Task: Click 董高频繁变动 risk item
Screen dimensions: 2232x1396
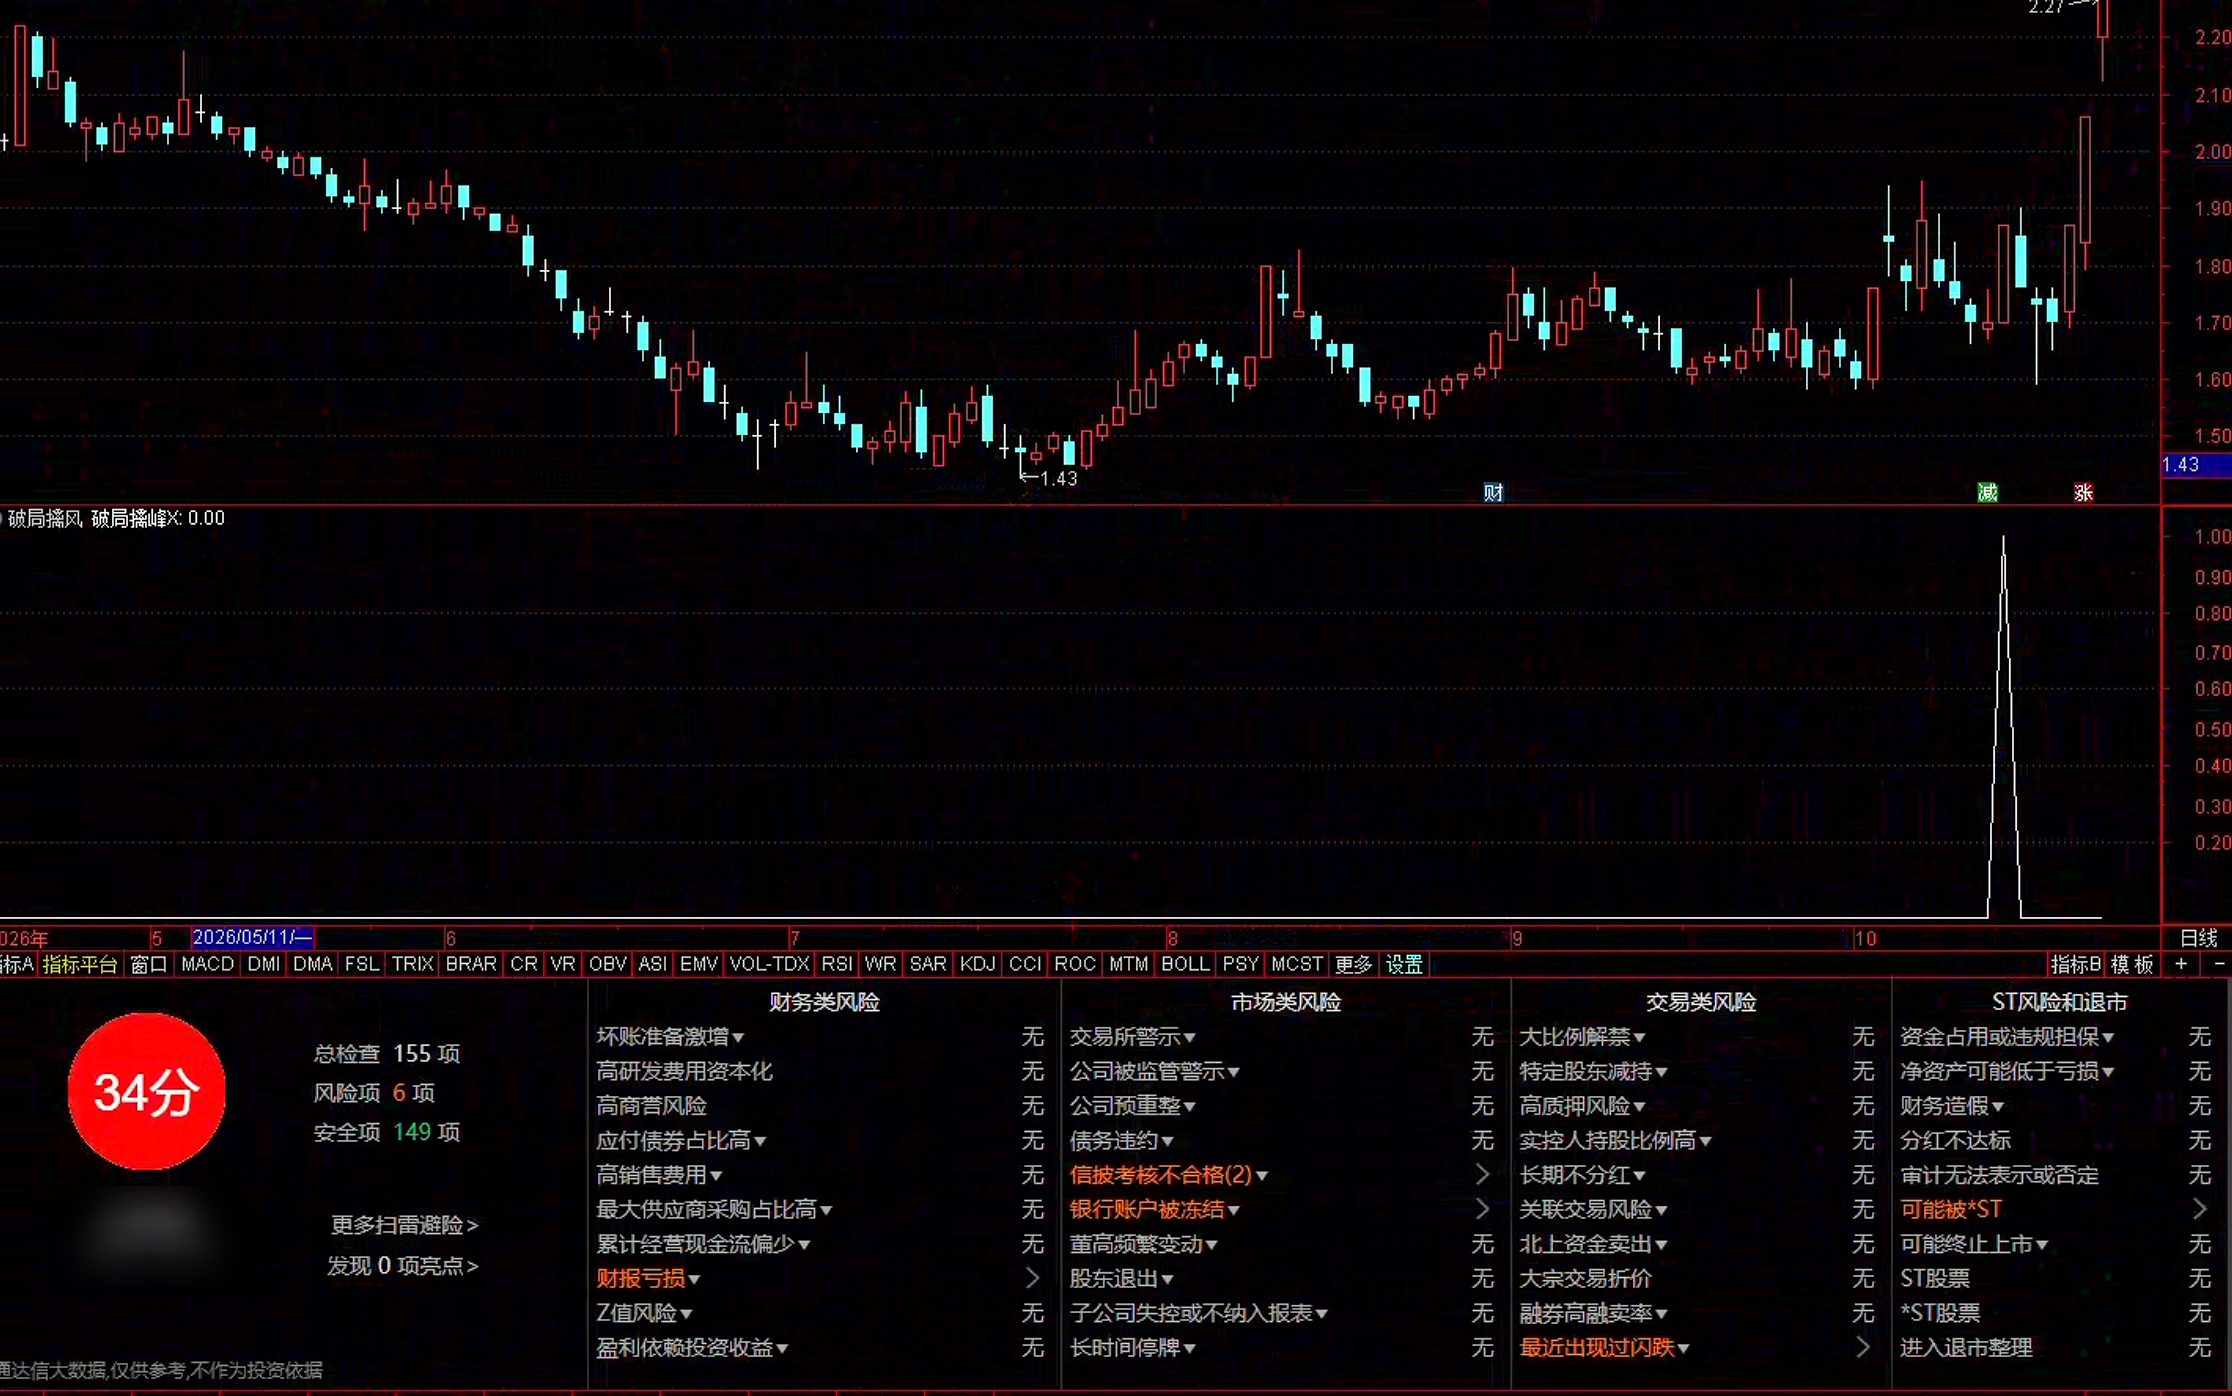Action: coord(1143,1244)
